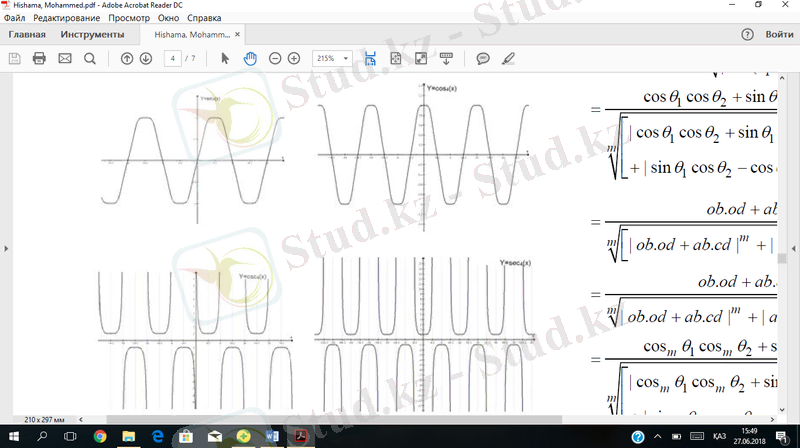
Task: Add a sticky note comment
Action: pyautogui.click(x=483, y=59)
